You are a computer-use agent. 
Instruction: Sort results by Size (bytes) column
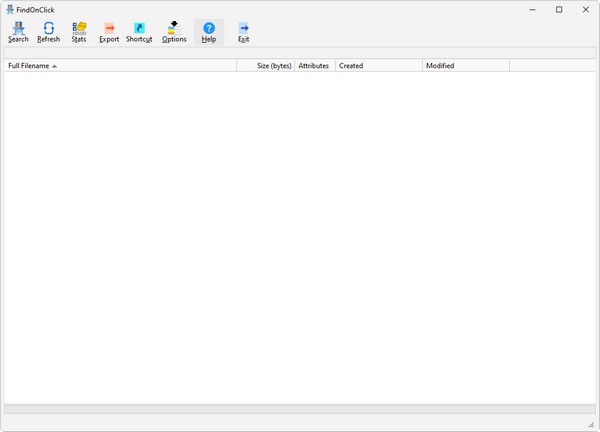[x=266, y=66]
